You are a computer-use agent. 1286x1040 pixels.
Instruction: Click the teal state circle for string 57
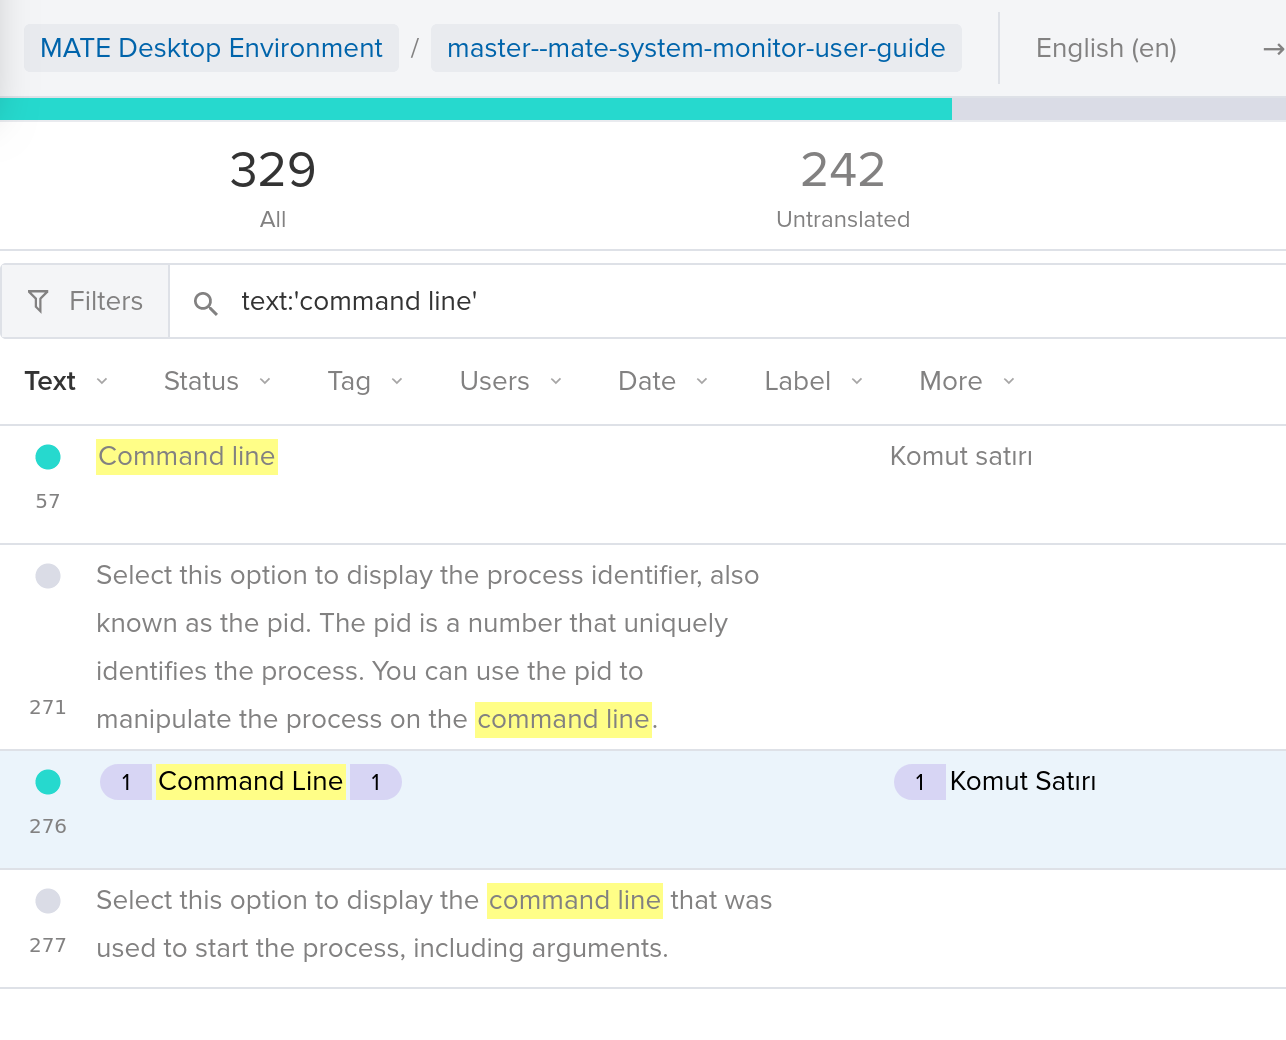coord(47,456)
